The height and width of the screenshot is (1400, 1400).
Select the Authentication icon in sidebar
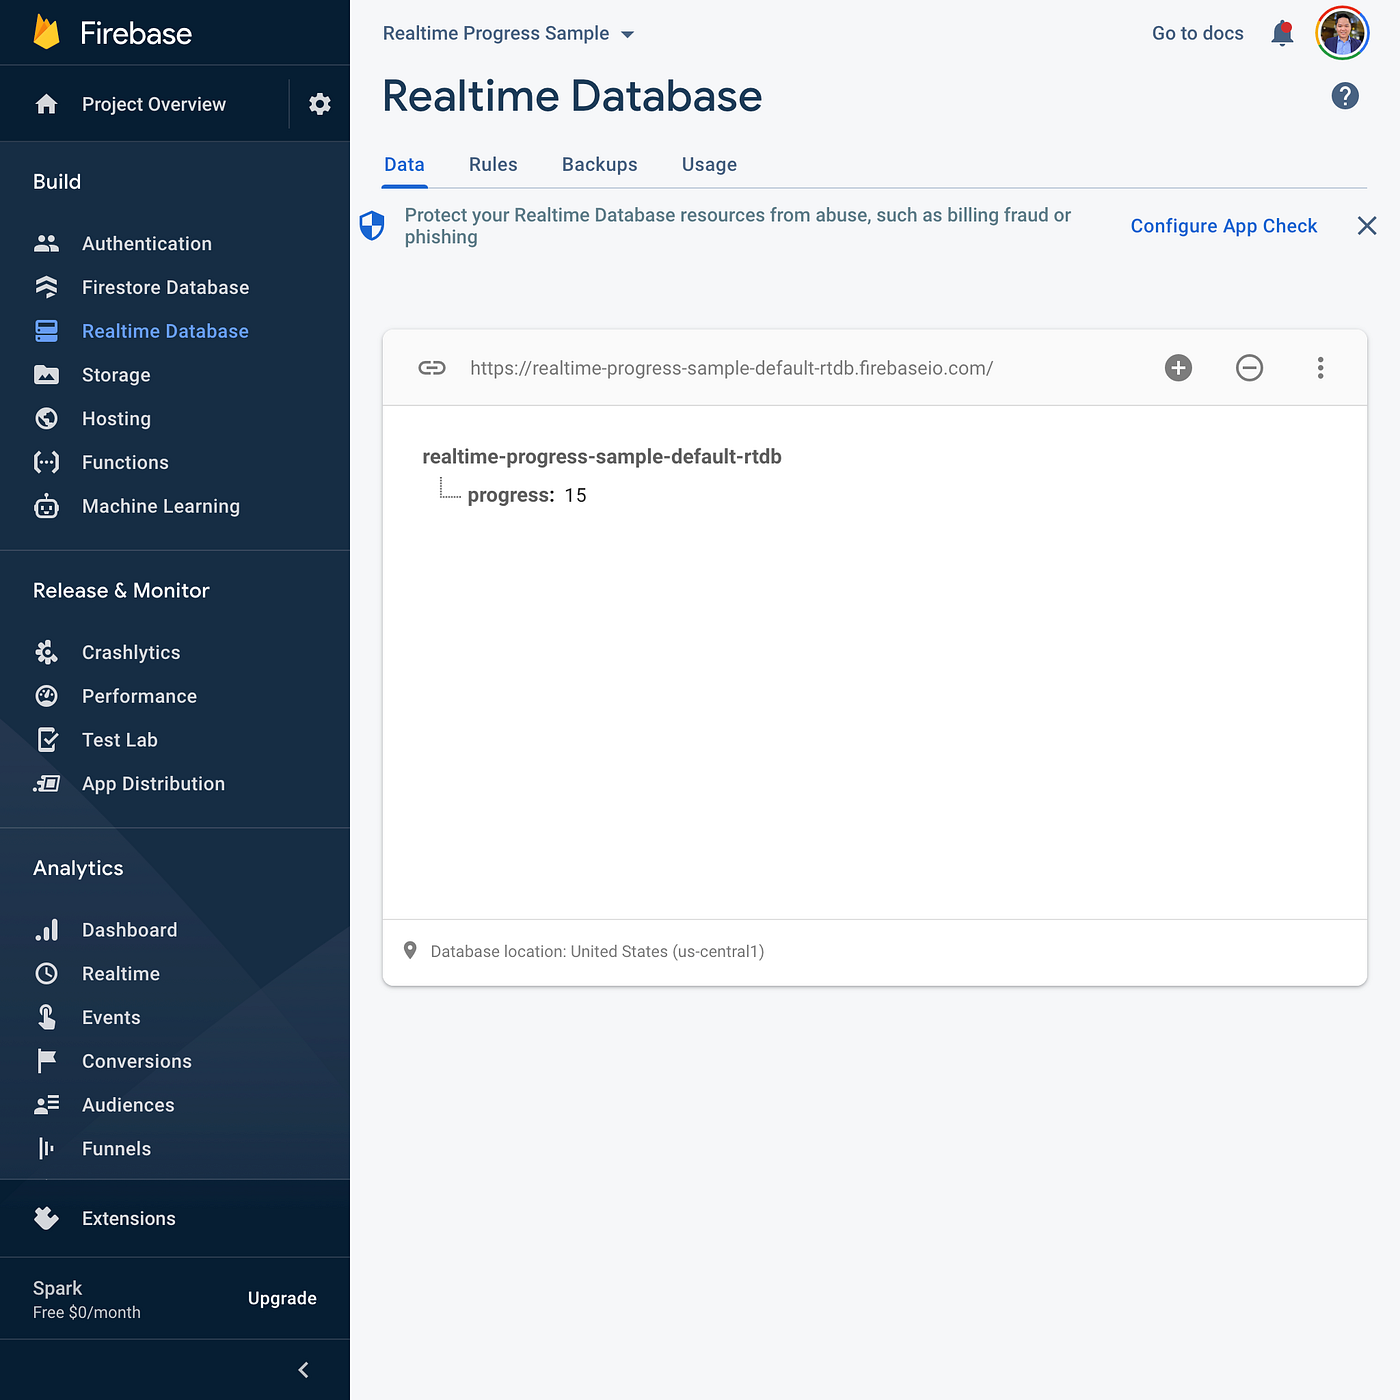click(x=46, y=242)
